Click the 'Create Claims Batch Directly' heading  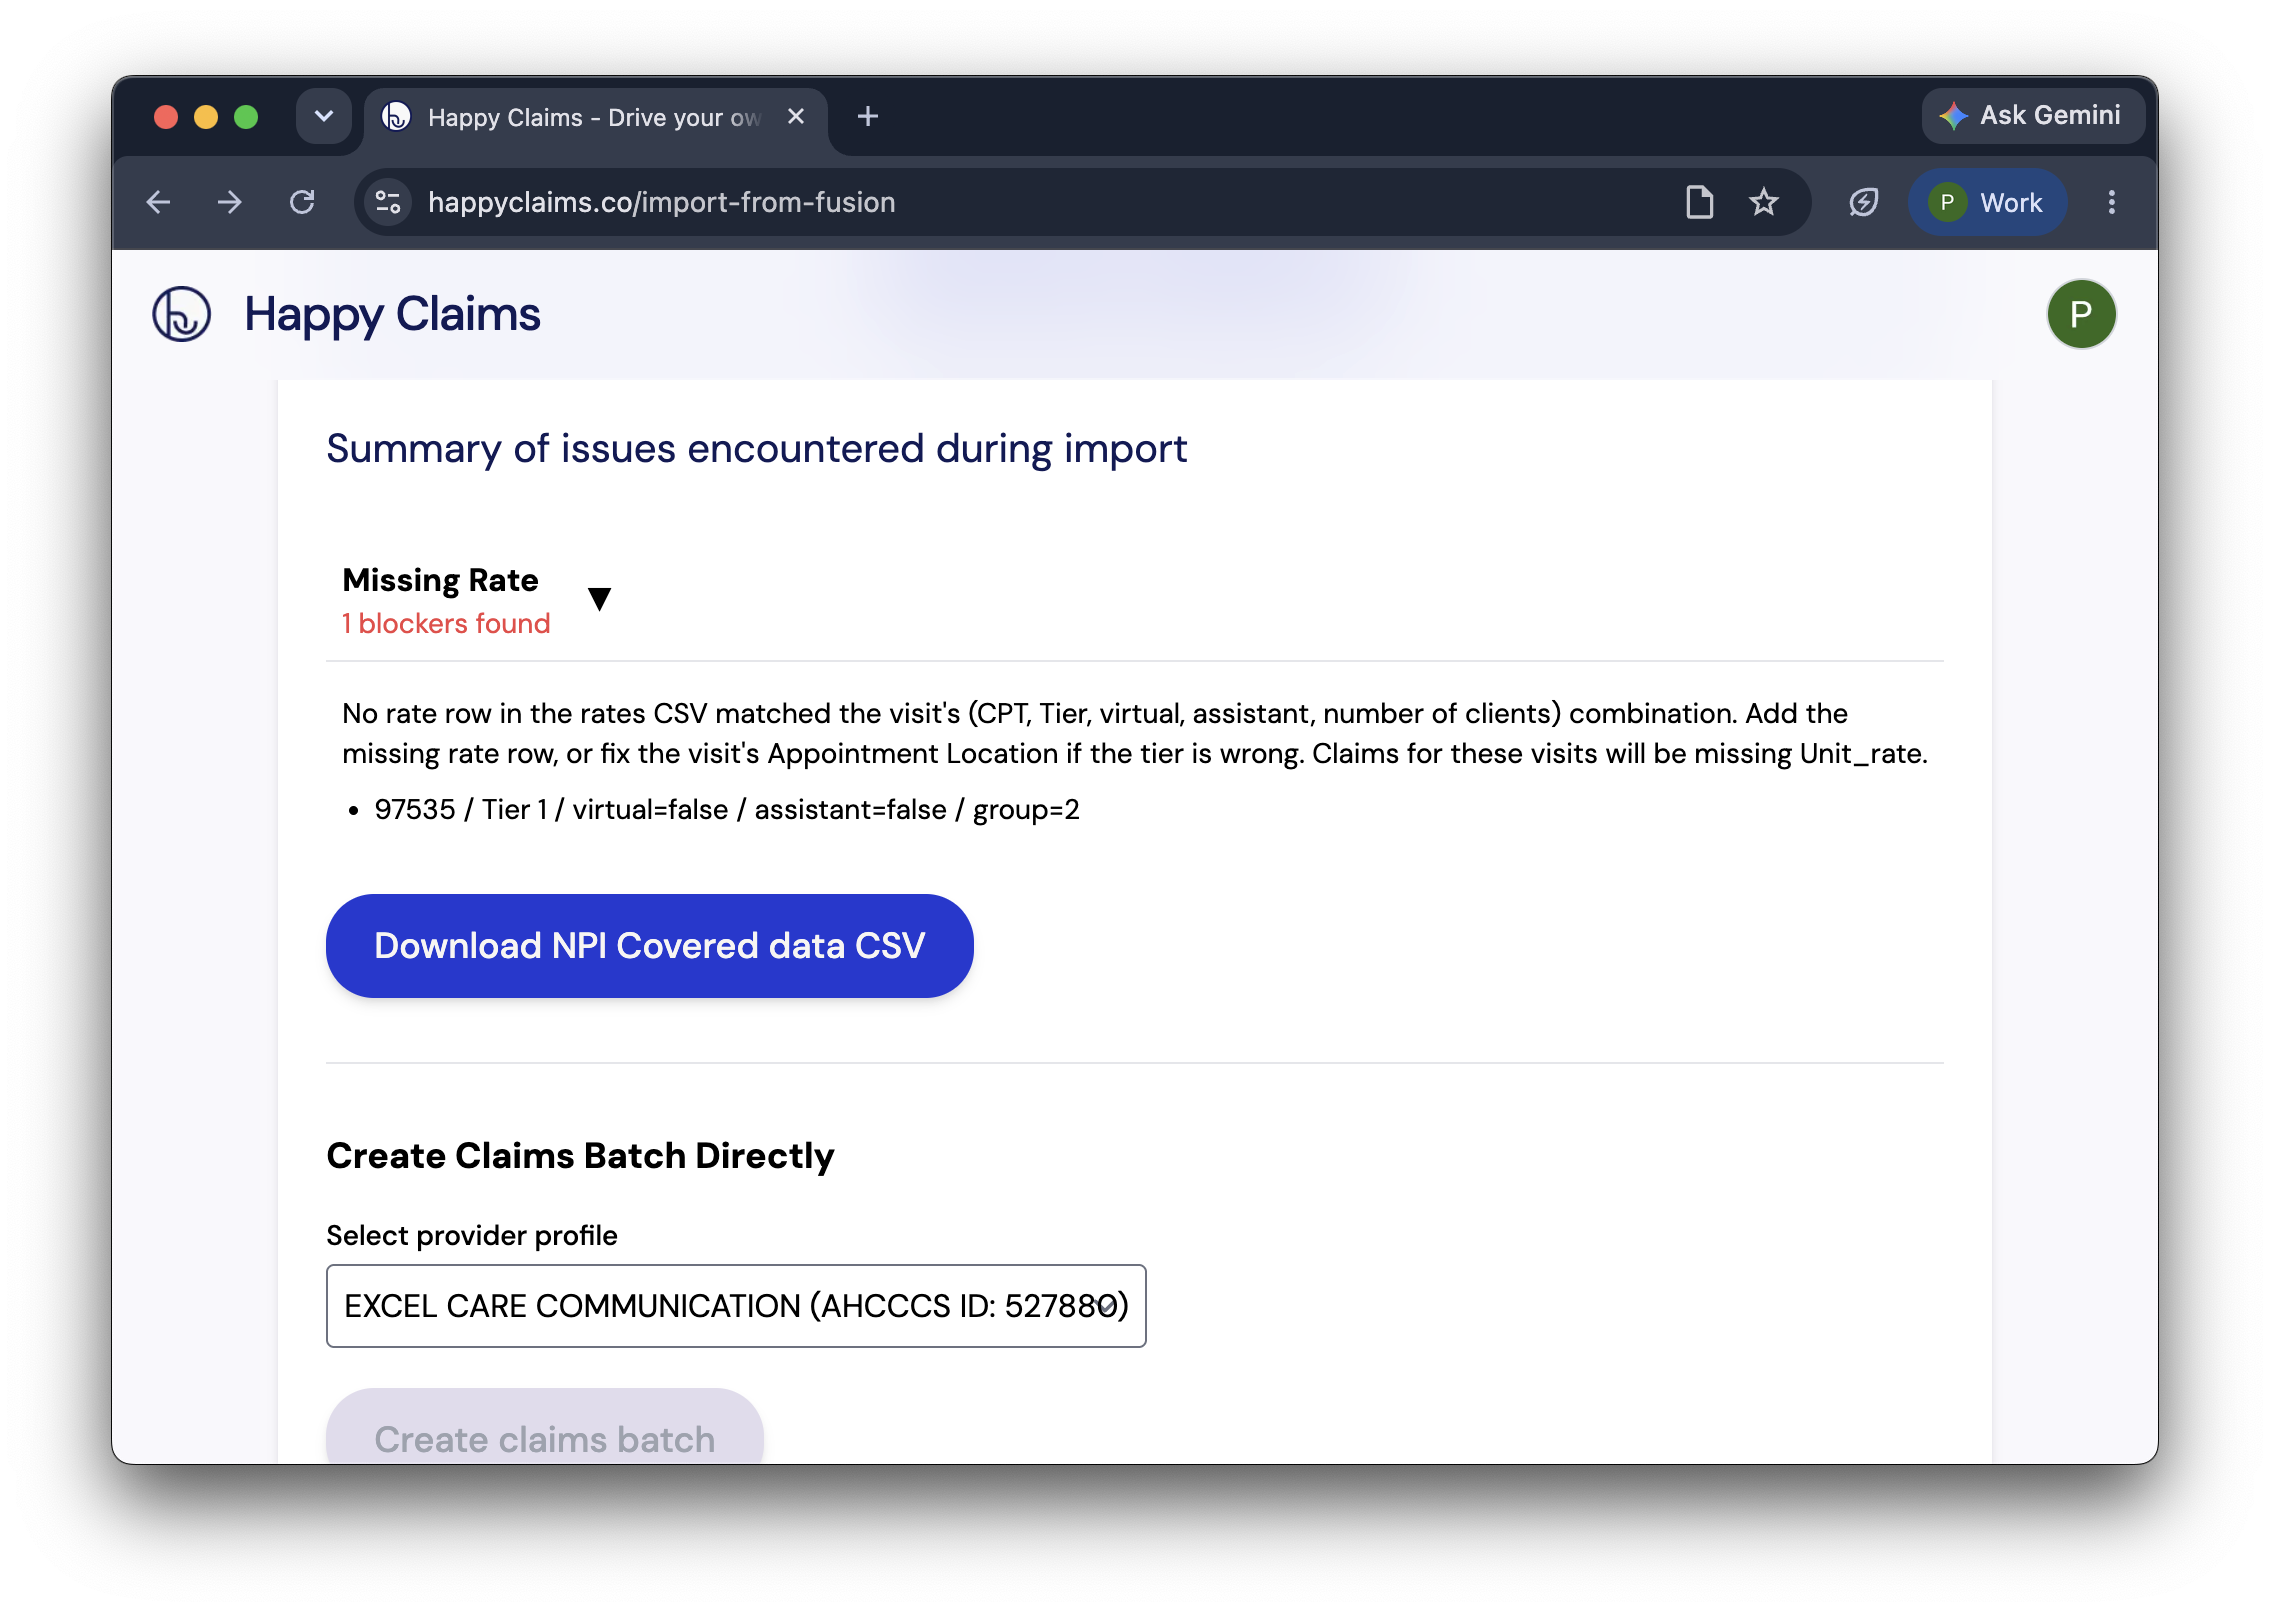tap(580, 1156)
